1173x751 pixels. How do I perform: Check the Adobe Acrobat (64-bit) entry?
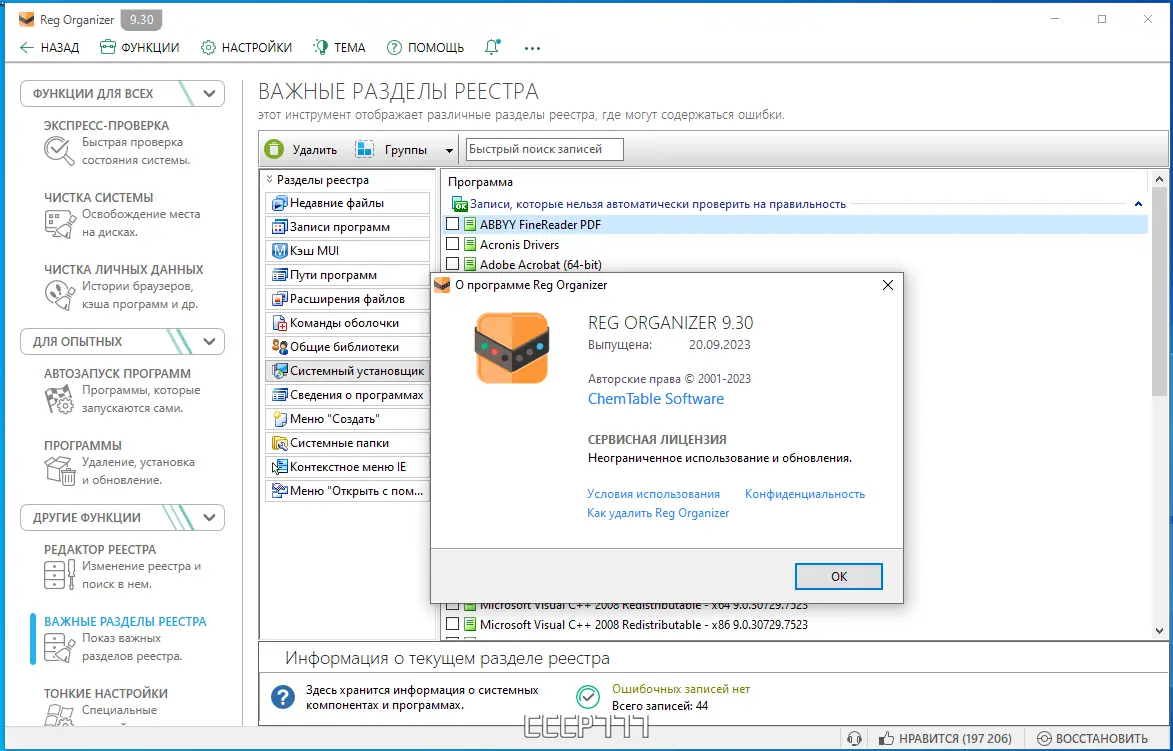[x=453, y=264]
